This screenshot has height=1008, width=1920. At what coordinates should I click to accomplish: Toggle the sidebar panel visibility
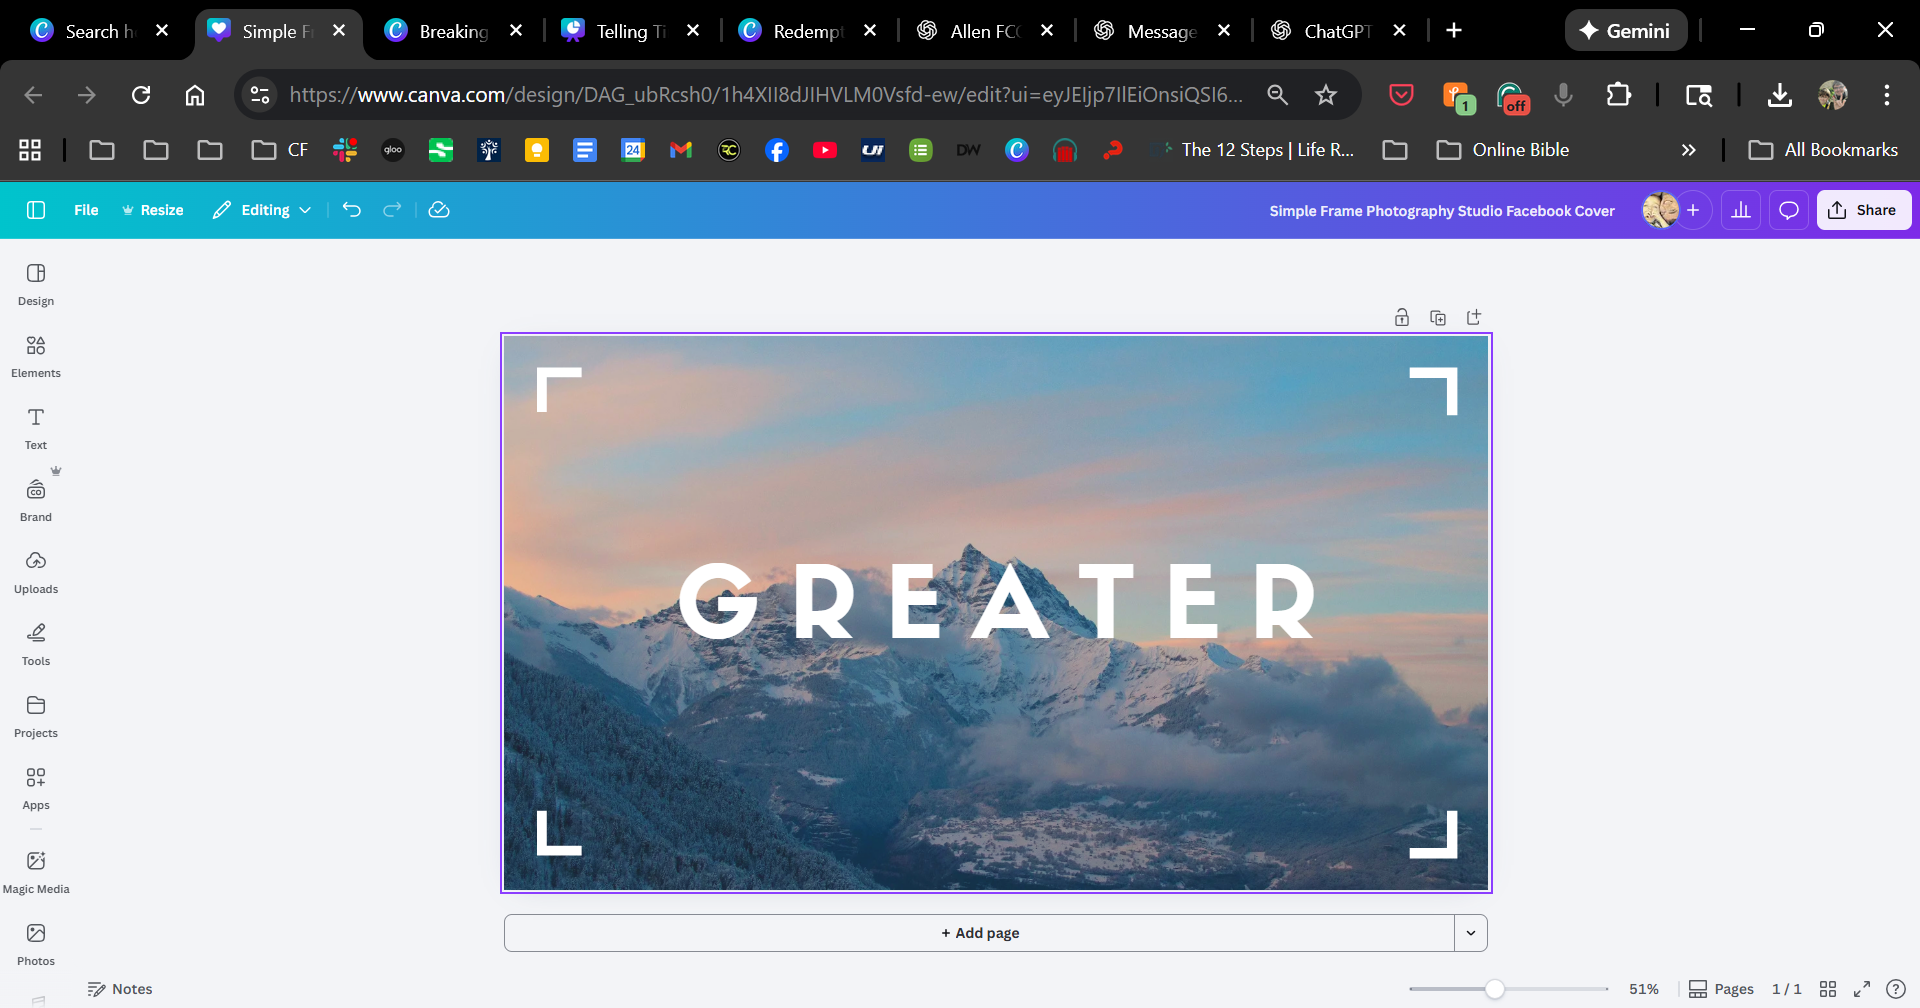tap(36, 210)
